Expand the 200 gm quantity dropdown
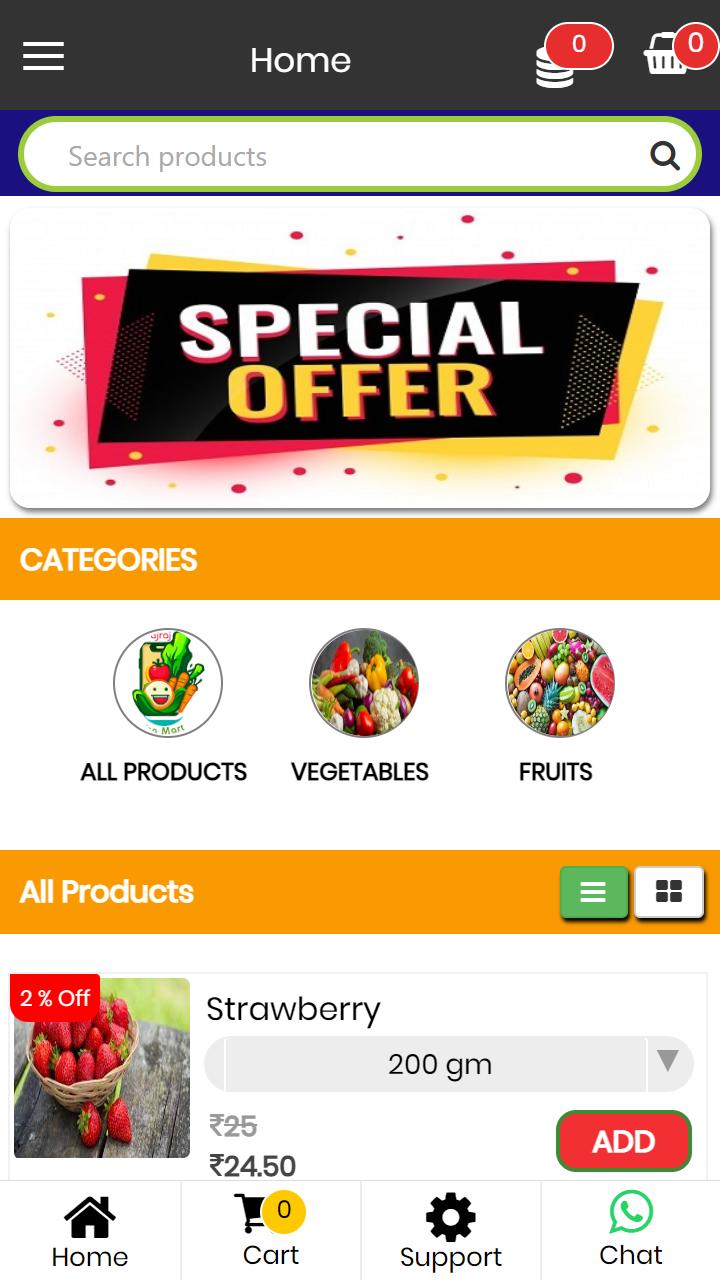Screen dimensions: 720x1280 [449, 1064]
